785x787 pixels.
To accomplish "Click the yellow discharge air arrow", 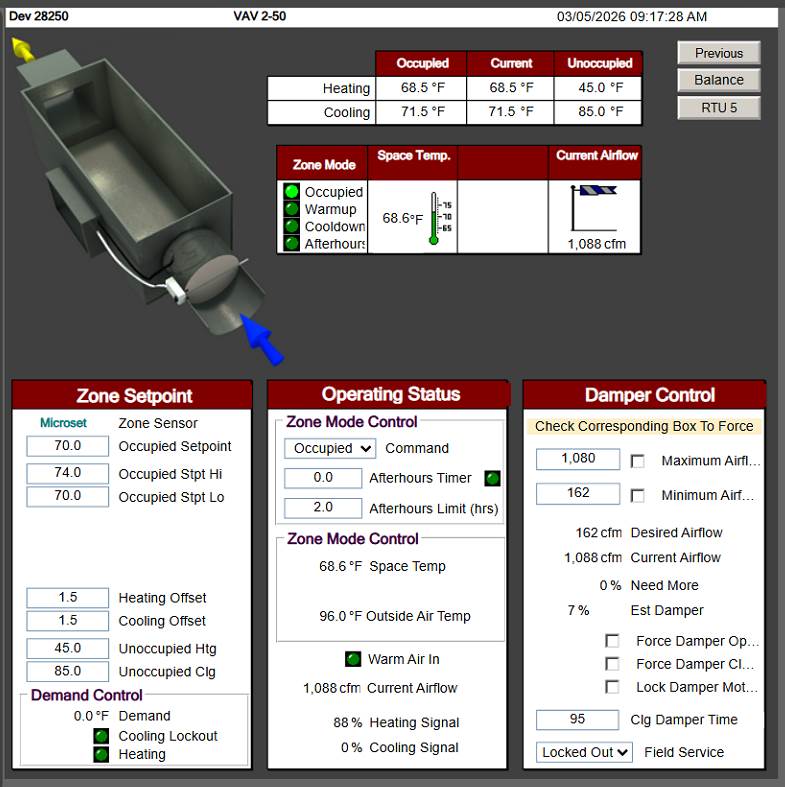I will click(x=23, y=49).
